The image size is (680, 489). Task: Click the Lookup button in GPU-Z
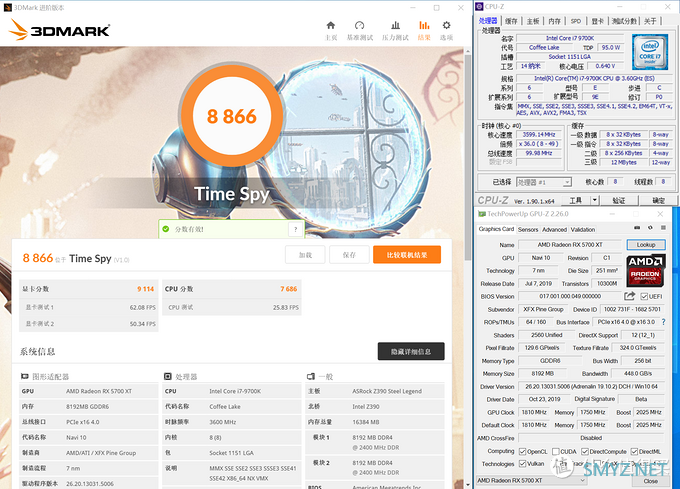coord(646,244)
